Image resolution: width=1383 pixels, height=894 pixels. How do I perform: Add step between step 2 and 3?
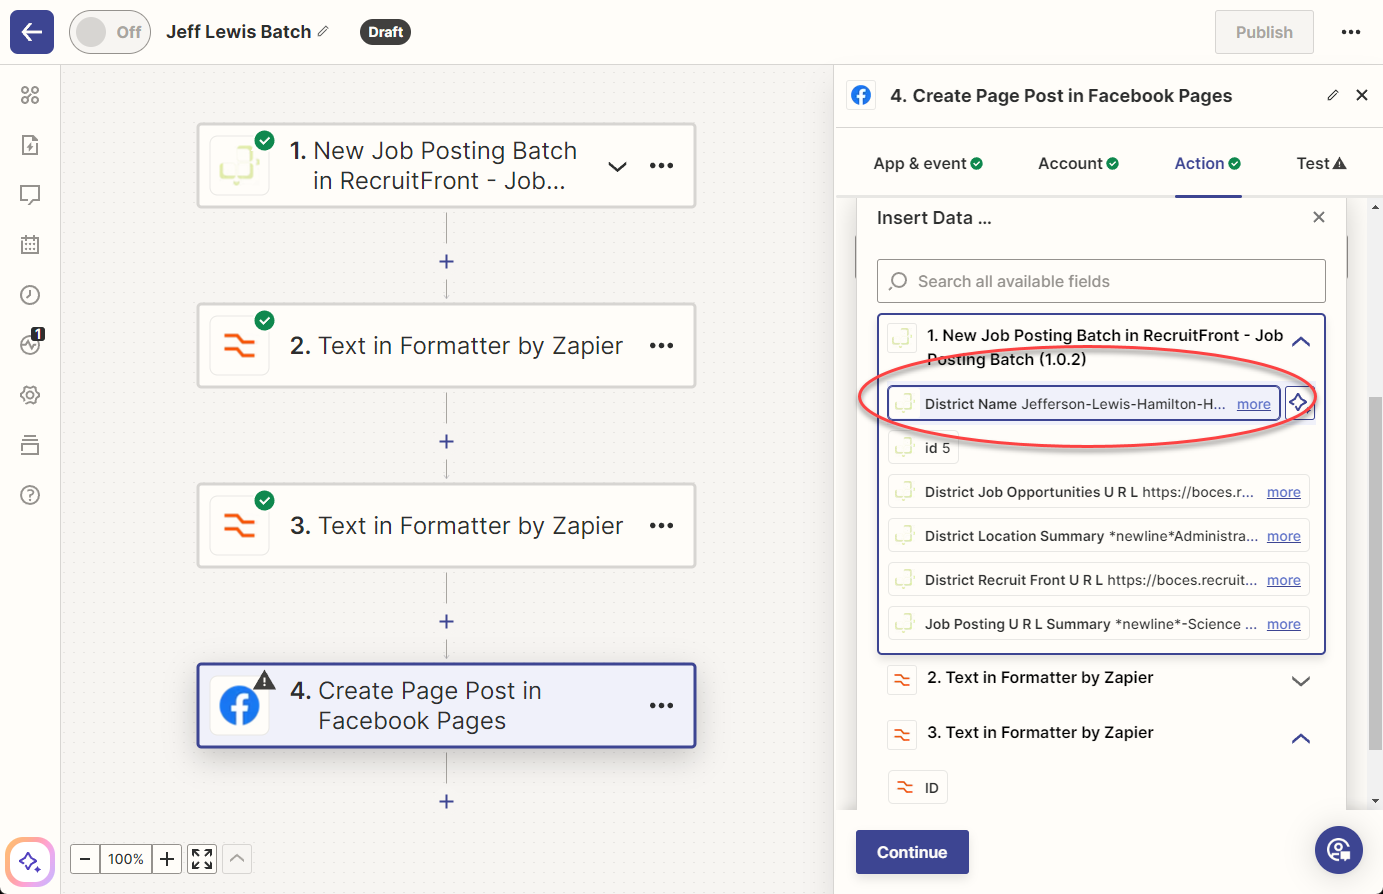[446, 441]
